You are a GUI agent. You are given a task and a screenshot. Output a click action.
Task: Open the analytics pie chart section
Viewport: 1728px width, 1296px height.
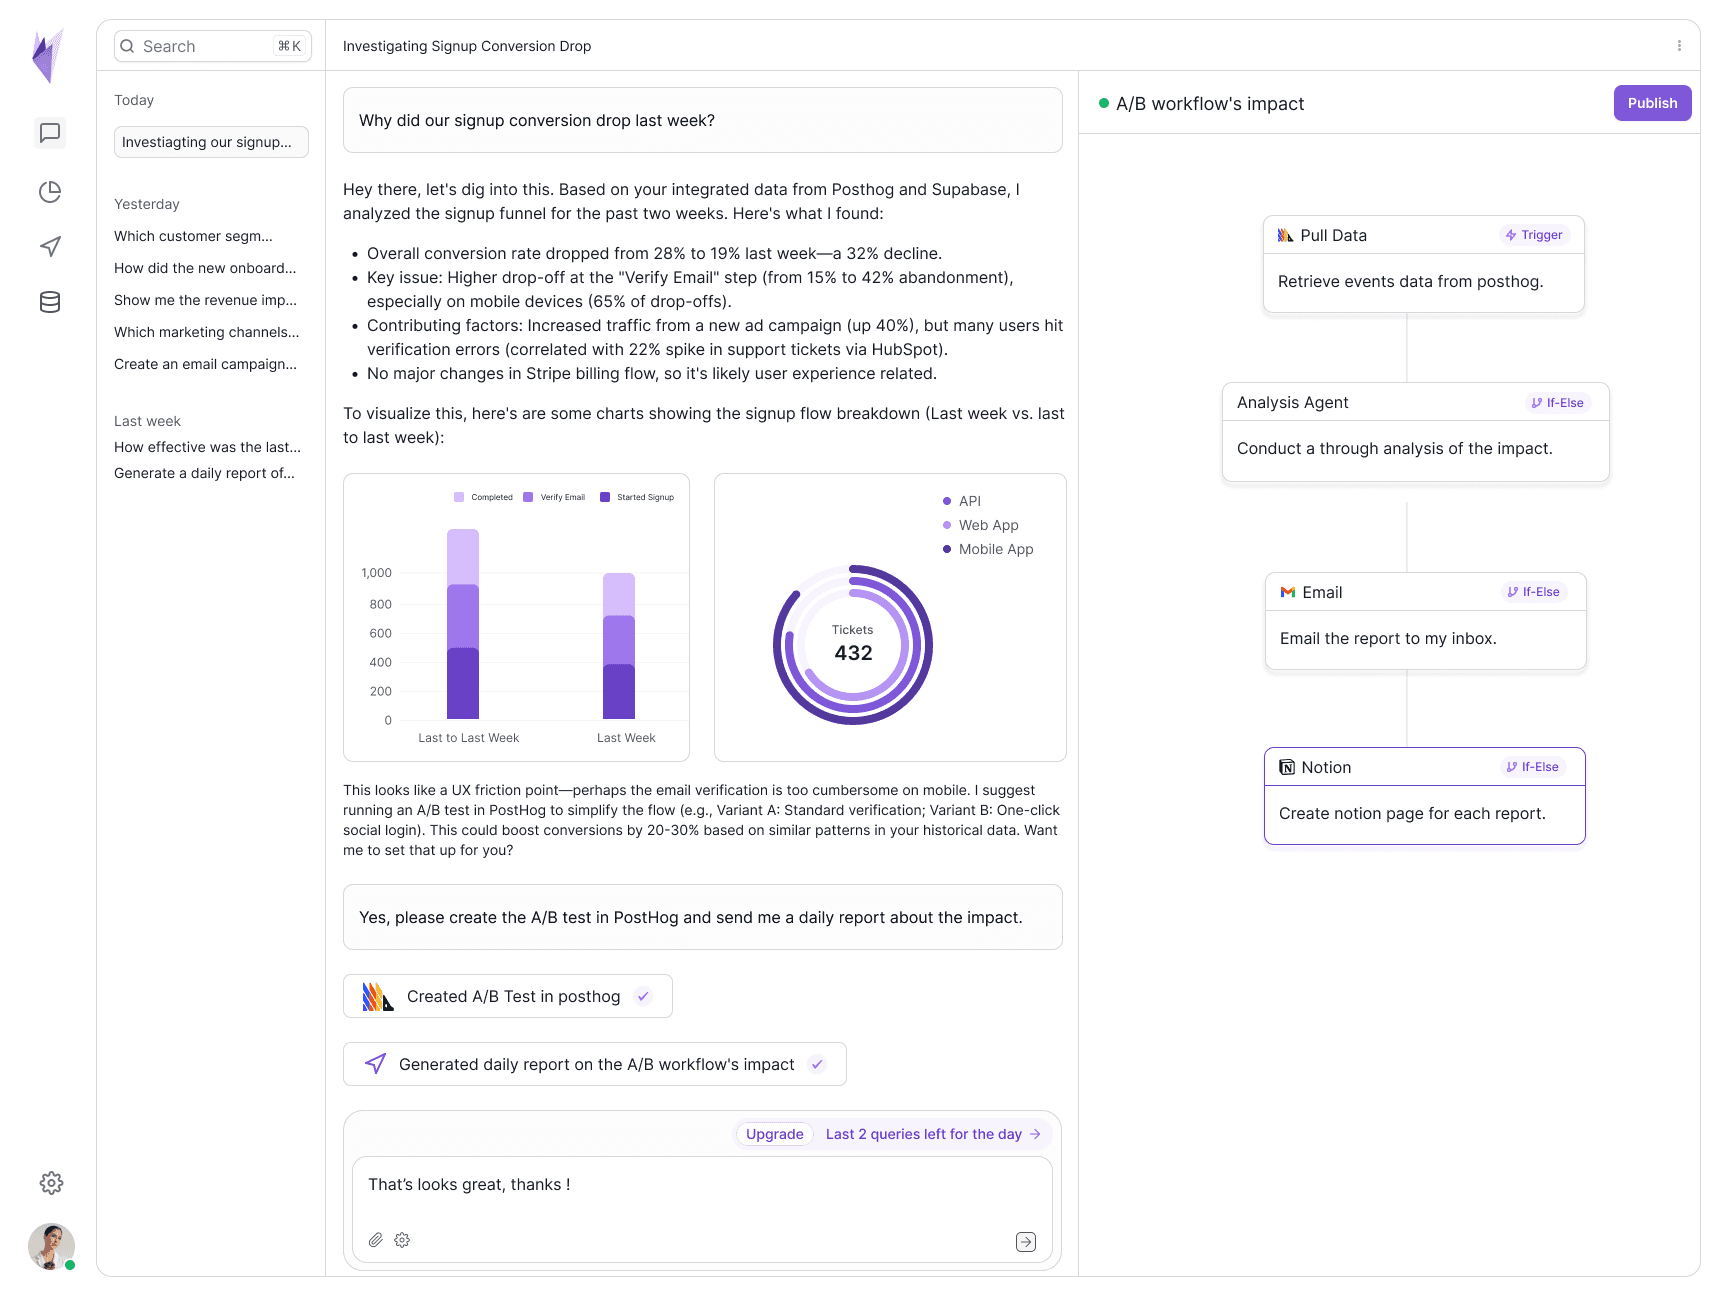(x=50, y=192)
